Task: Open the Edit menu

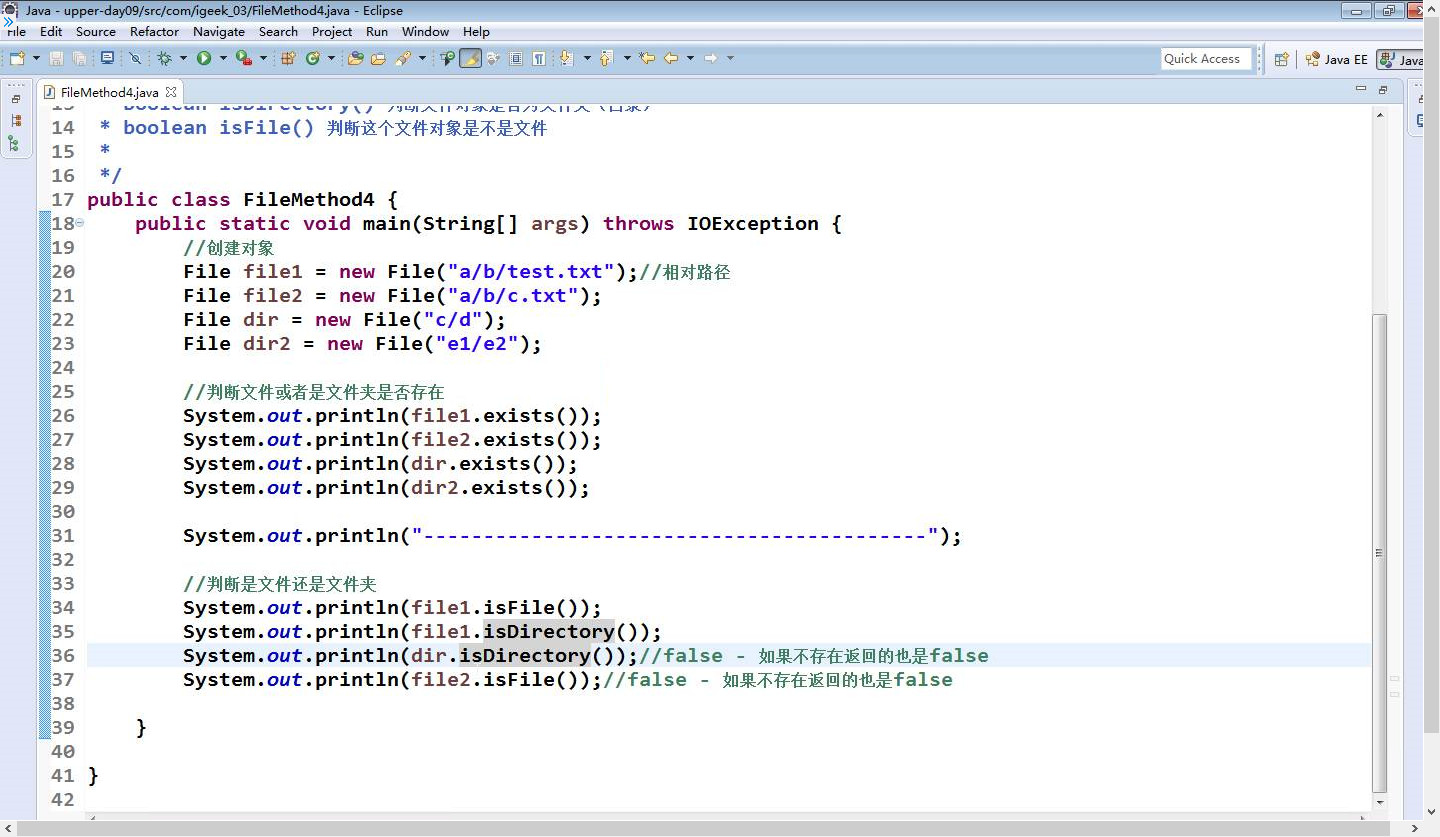Action: [x=51, y=31]
